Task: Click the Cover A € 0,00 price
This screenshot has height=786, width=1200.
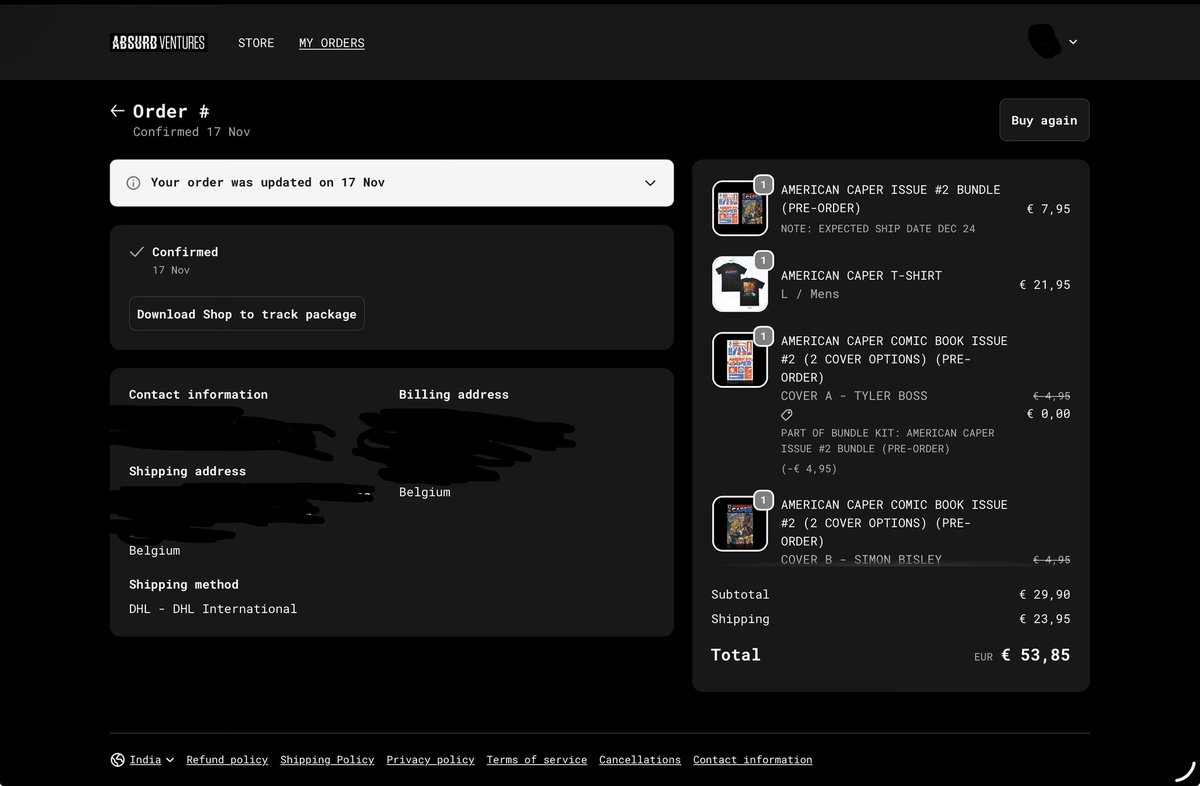Action: pos(1049,414)
